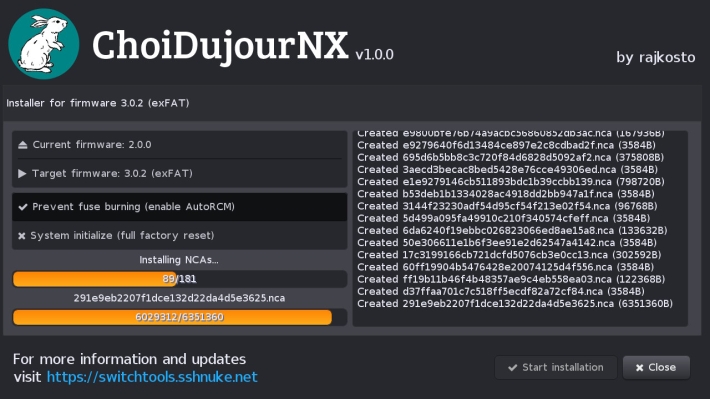Image resolution: width=710 pixels, height=399 pixels.
Task: Click the eject icon beside Current firmware
Action: click(x=23, y=145)
